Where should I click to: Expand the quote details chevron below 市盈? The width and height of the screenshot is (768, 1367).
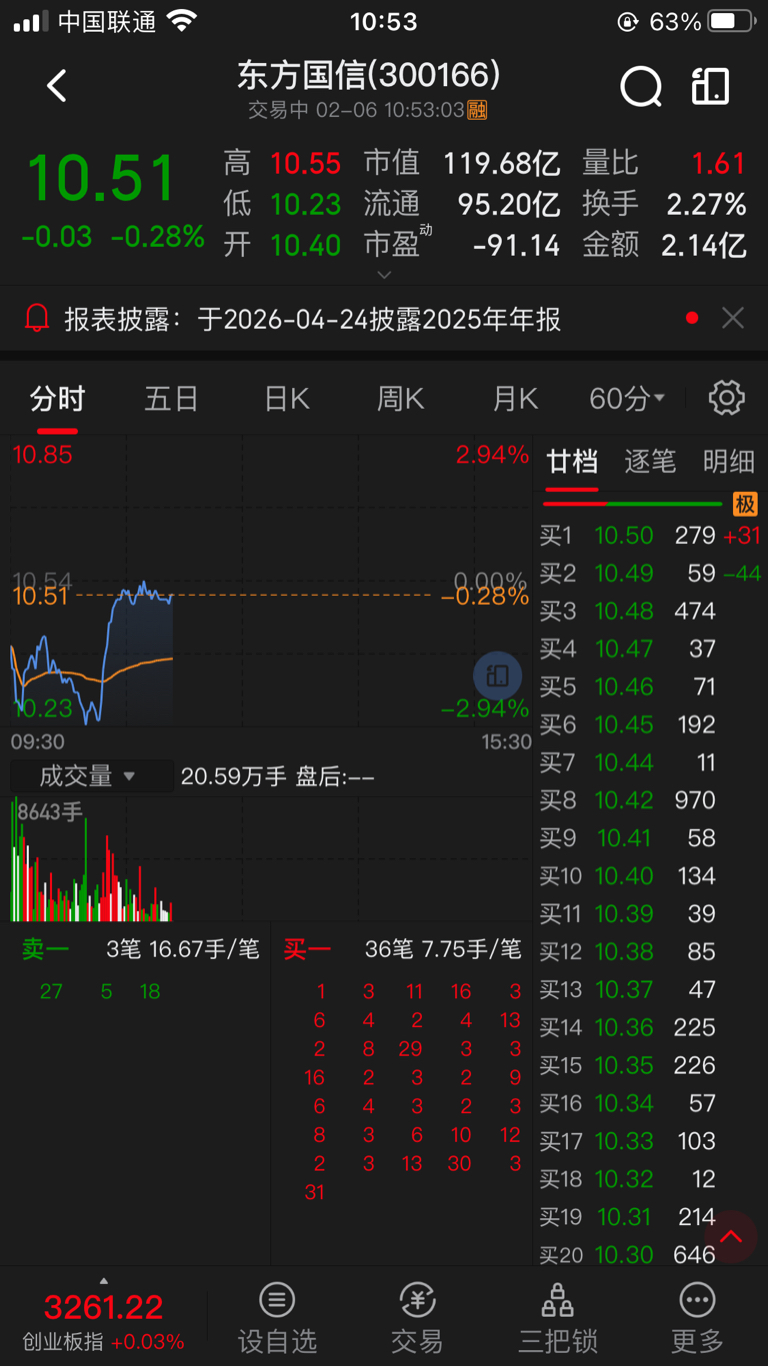pyautogui.click(x=384, y=274)
